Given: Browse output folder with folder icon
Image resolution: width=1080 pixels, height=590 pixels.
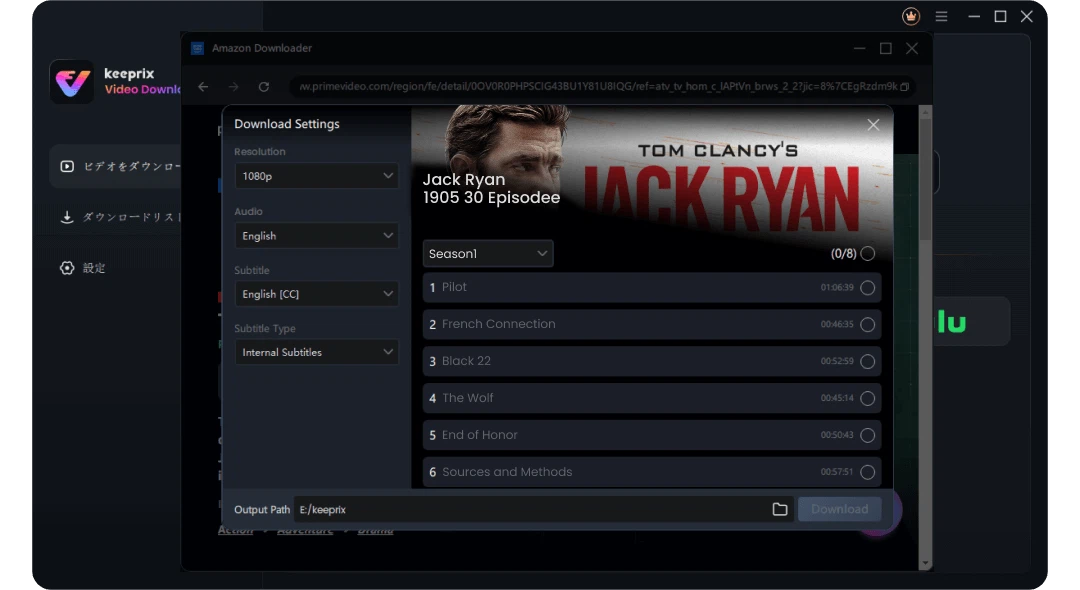Looking at the screenshot, I should pos(780,509).
